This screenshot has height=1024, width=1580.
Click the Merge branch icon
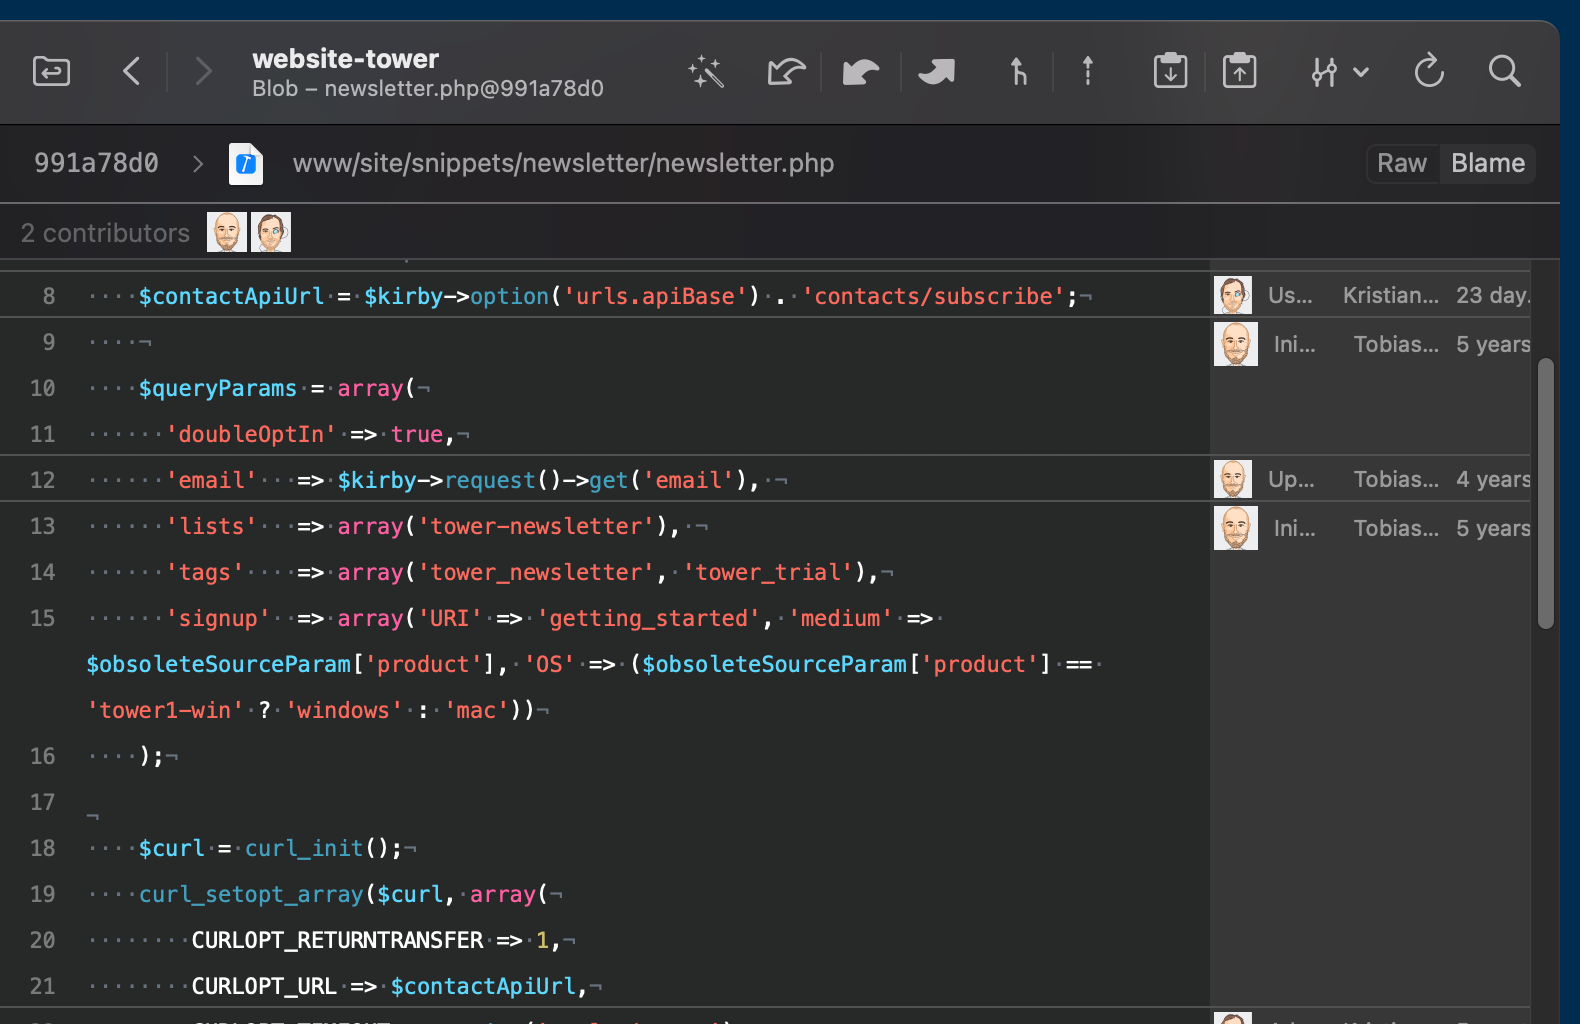pyautogui.click(x=1018, y=72)
